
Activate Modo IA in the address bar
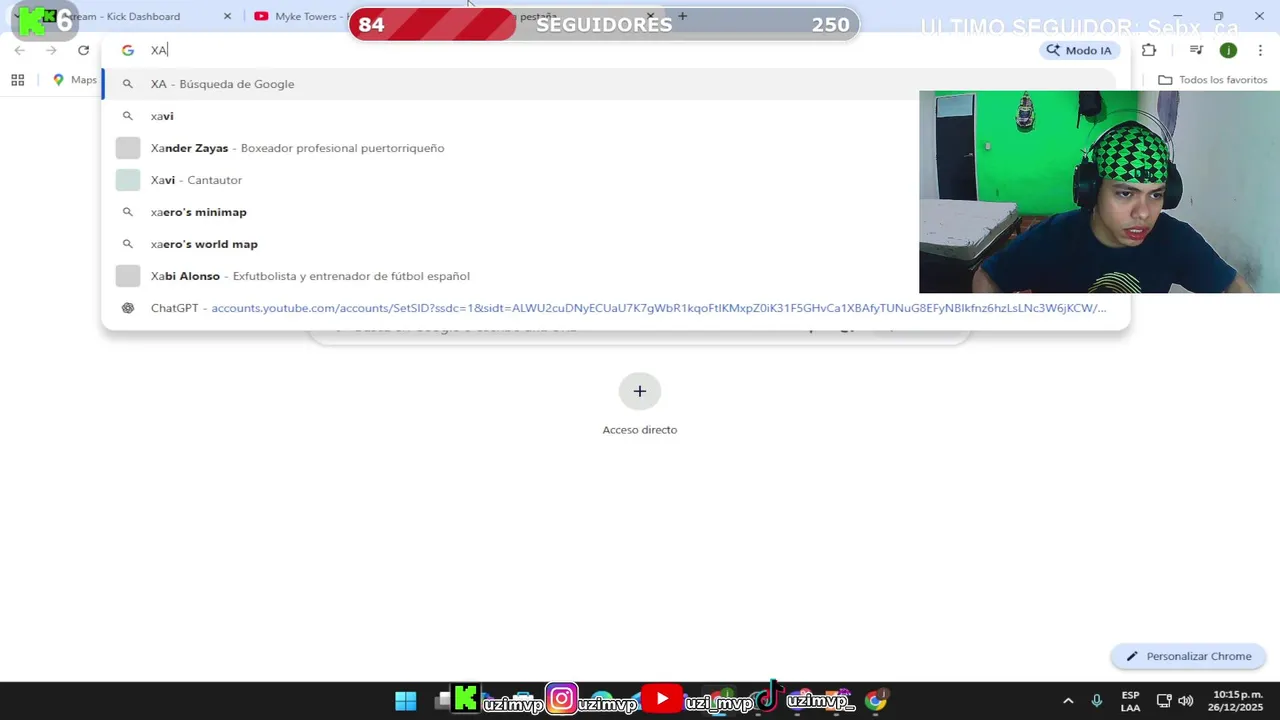(1079, 50)
